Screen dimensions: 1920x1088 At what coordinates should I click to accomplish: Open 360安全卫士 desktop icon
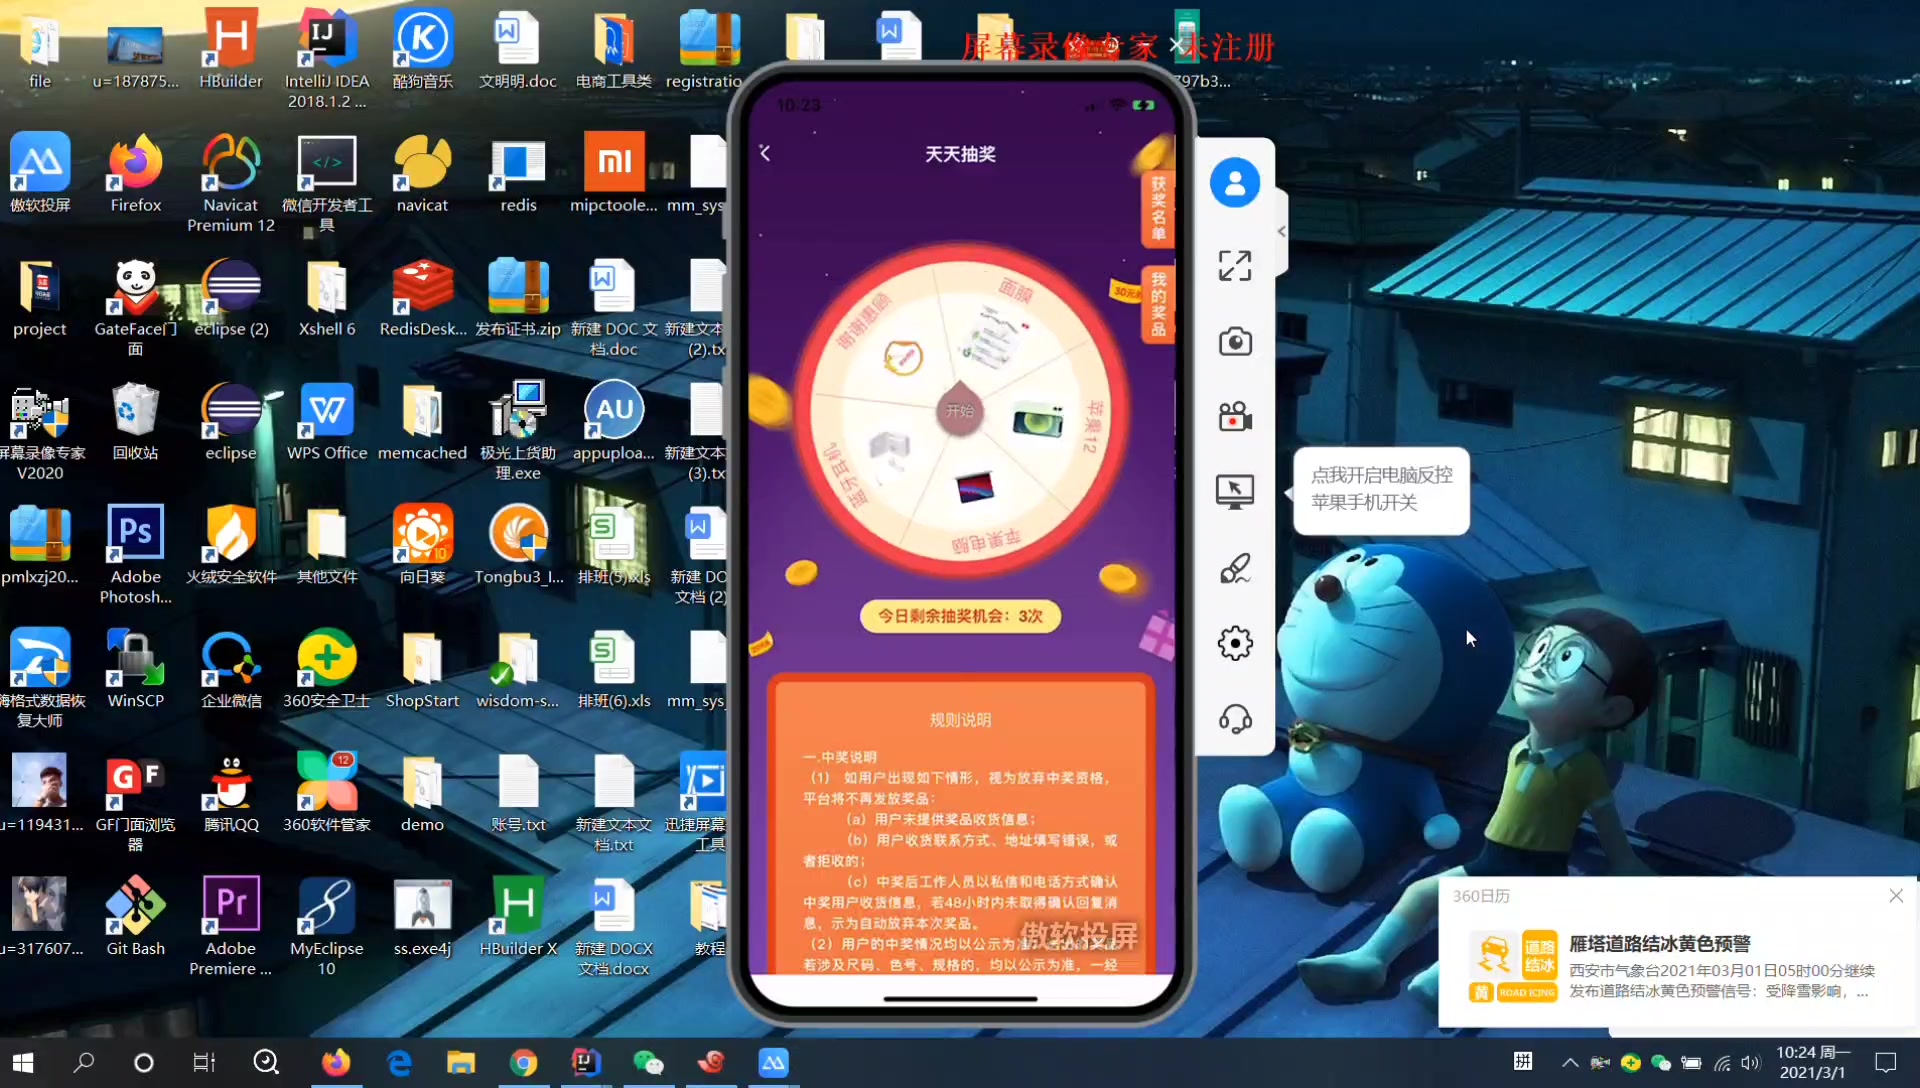pyautogui.click(x=327, y=670)
